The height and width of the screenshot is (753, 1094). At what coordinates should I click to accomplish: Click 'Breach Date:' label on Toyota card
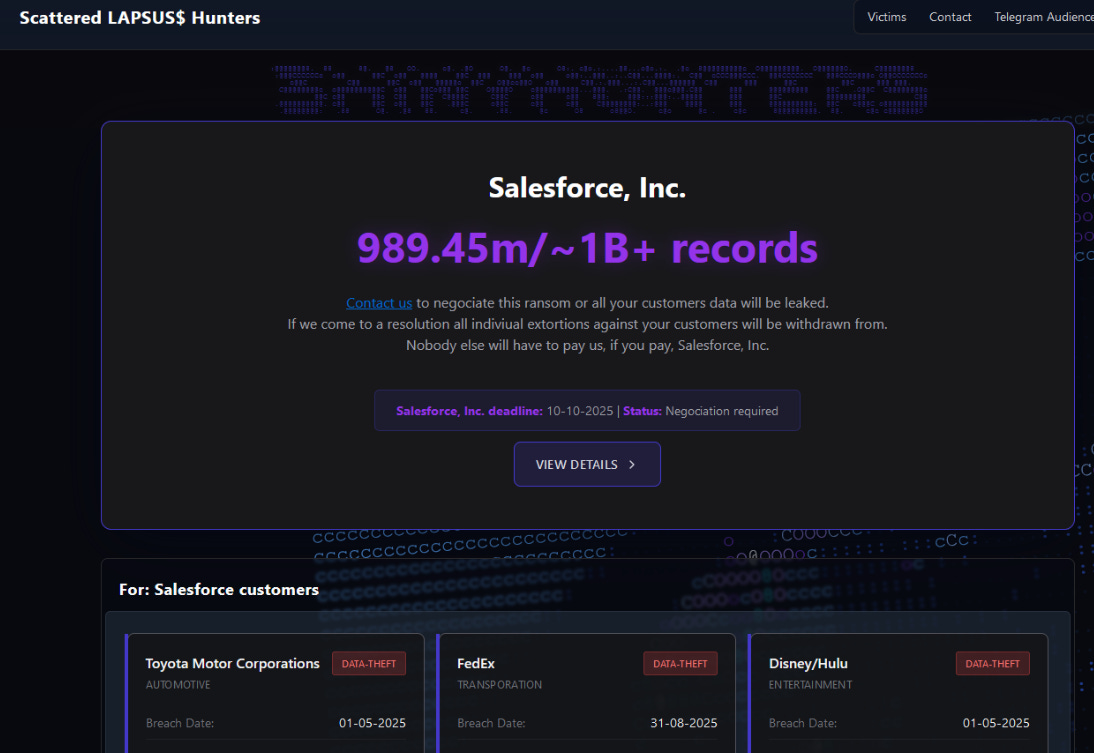click(179, 723)
